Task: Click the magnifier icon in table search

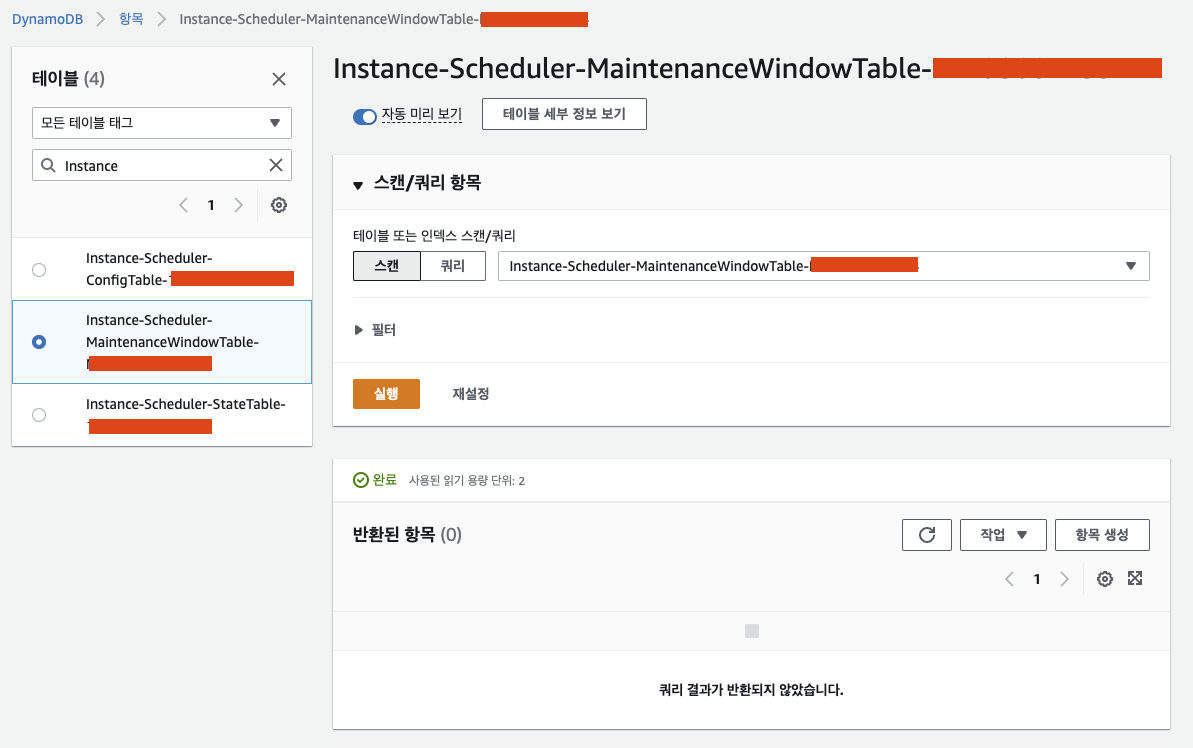Action: [x=48, y=165]
